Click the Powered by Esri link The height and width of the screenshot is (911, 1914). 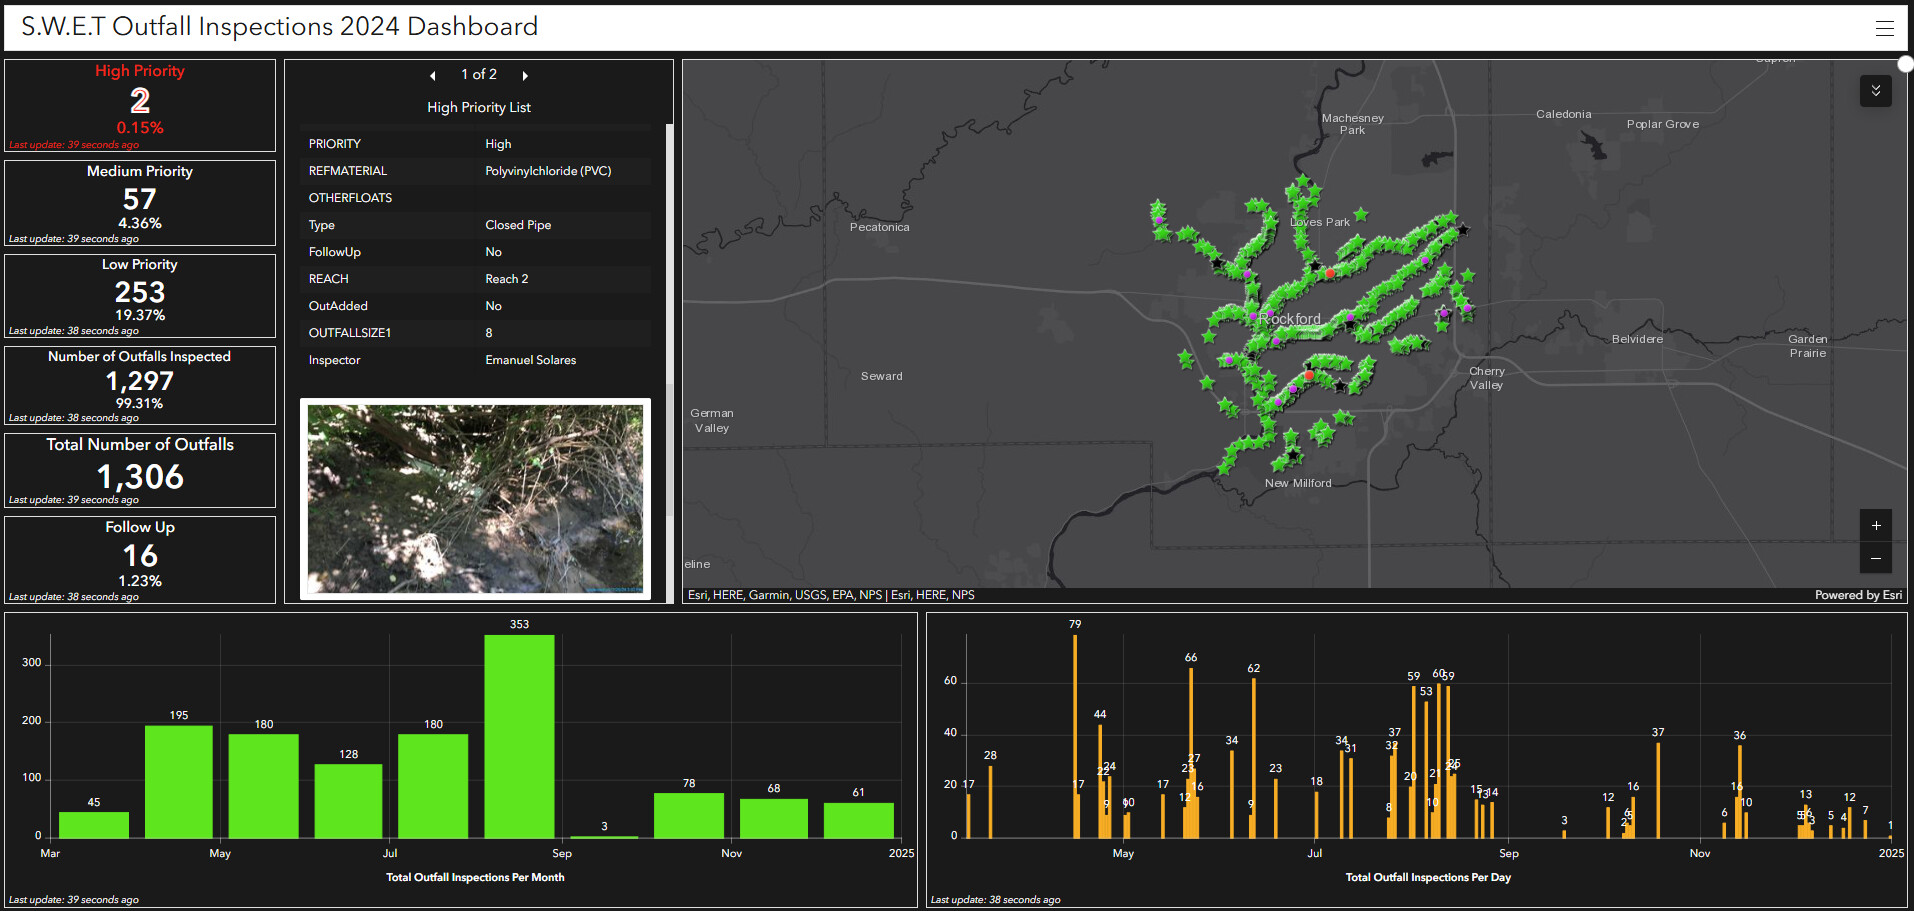[1858, 595]
